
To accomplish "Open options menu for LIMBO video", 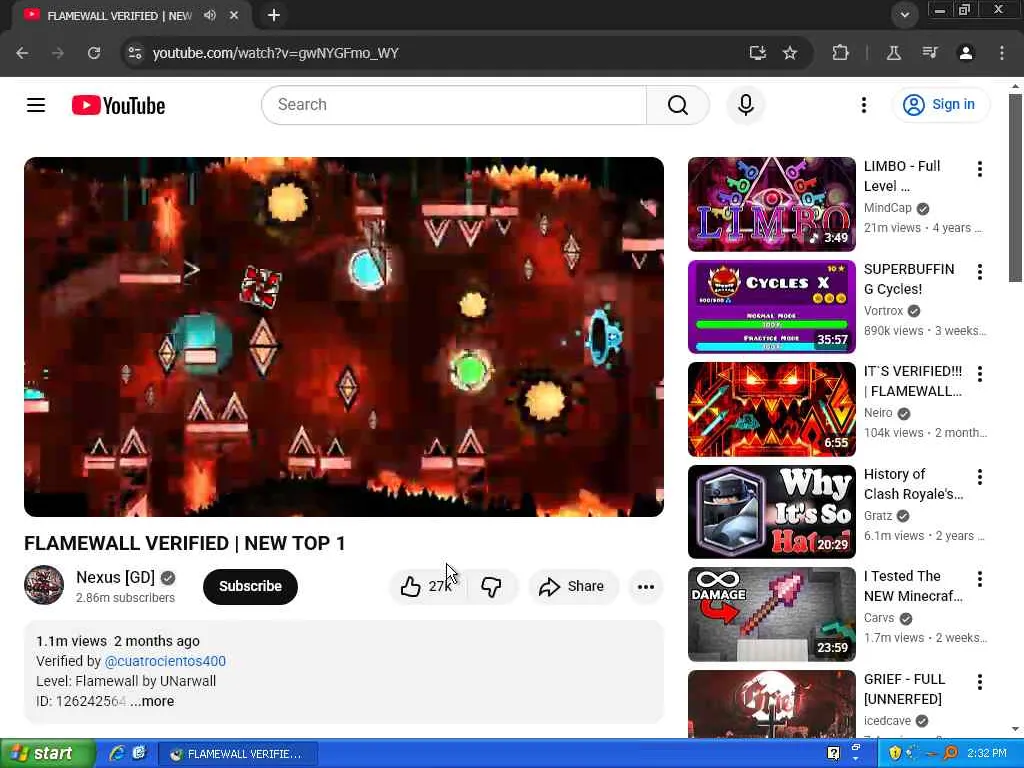I will (980, 169).
